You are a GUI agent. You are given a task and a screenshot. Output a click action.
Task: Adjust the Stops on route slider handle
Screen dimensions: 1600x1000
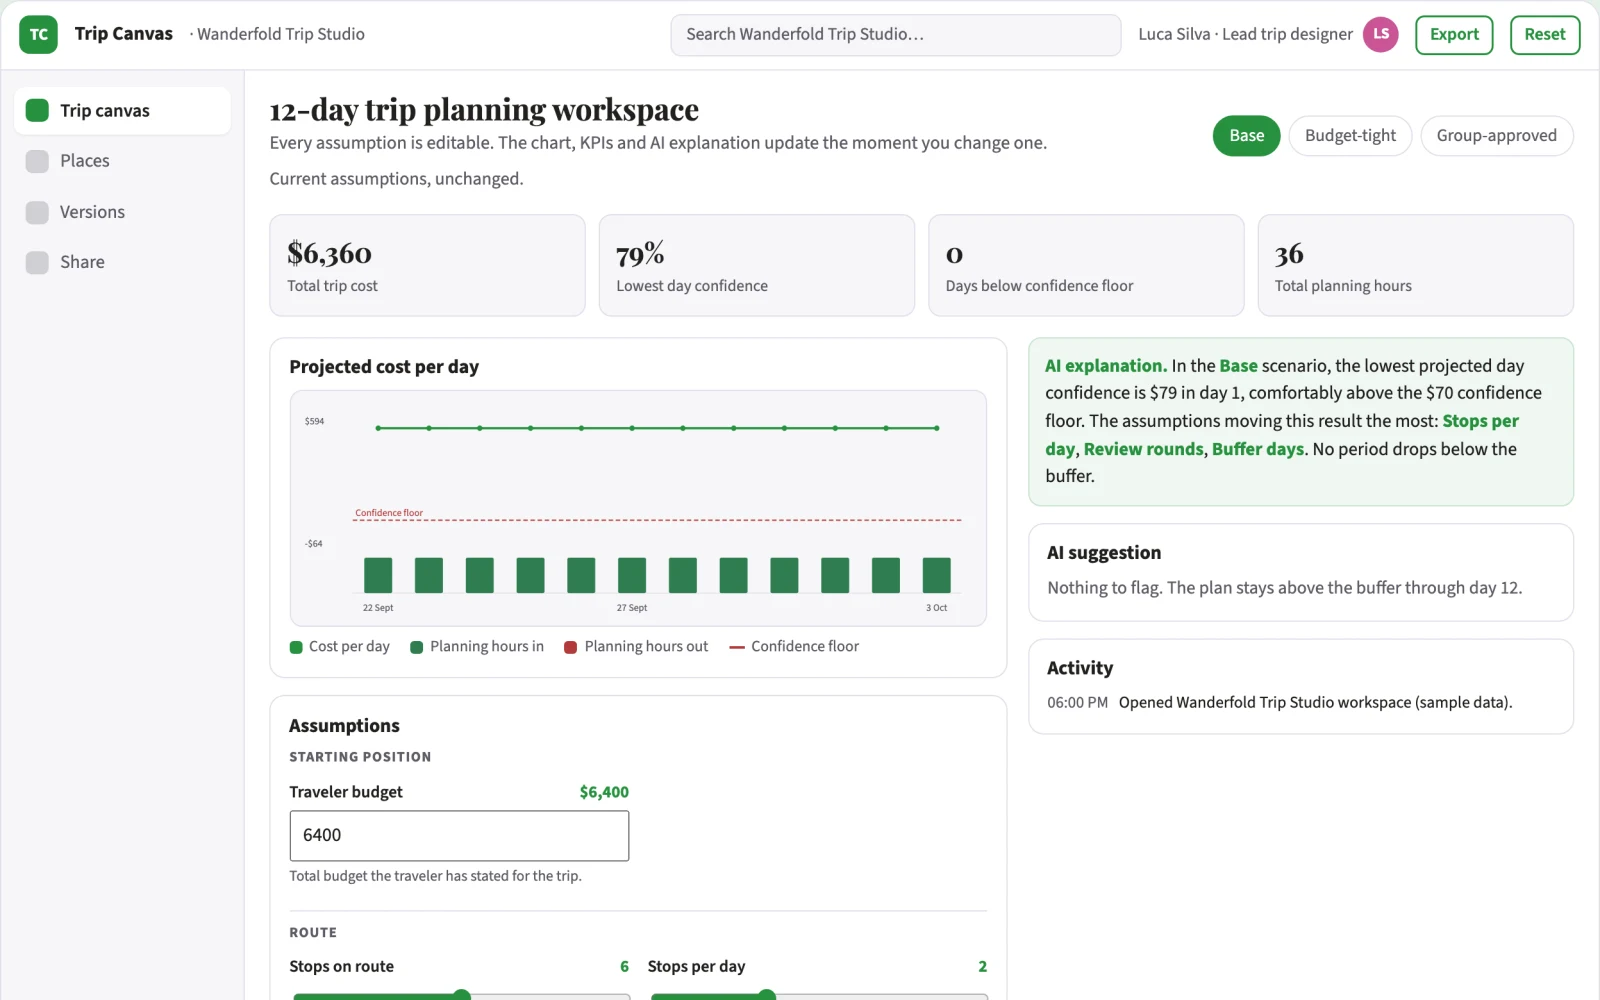pos(462,996)
